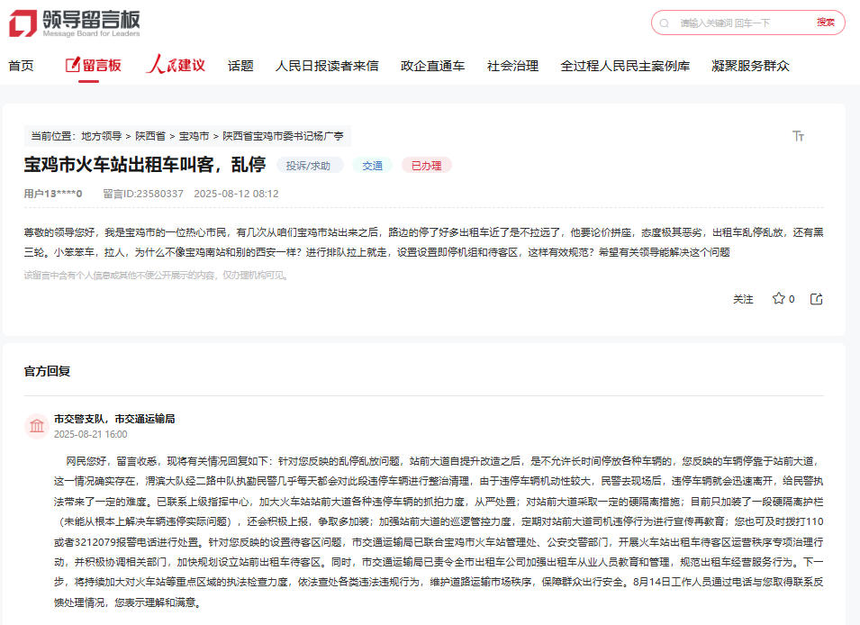Click the search magnifier icon
The width and height of the screenshot is (860, 625).
(664, 23)
